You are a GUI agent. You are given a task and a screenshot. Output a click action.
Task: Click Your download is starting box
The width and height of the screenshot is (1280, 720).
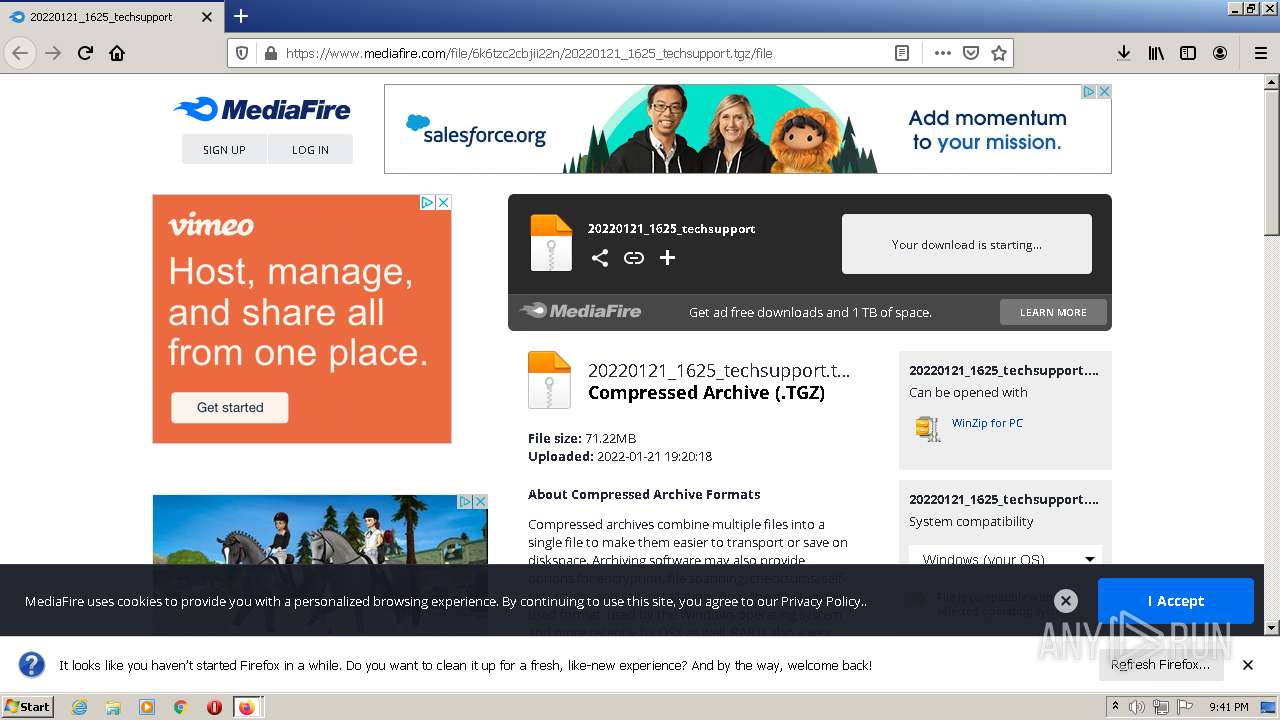(x=966, y=244)
